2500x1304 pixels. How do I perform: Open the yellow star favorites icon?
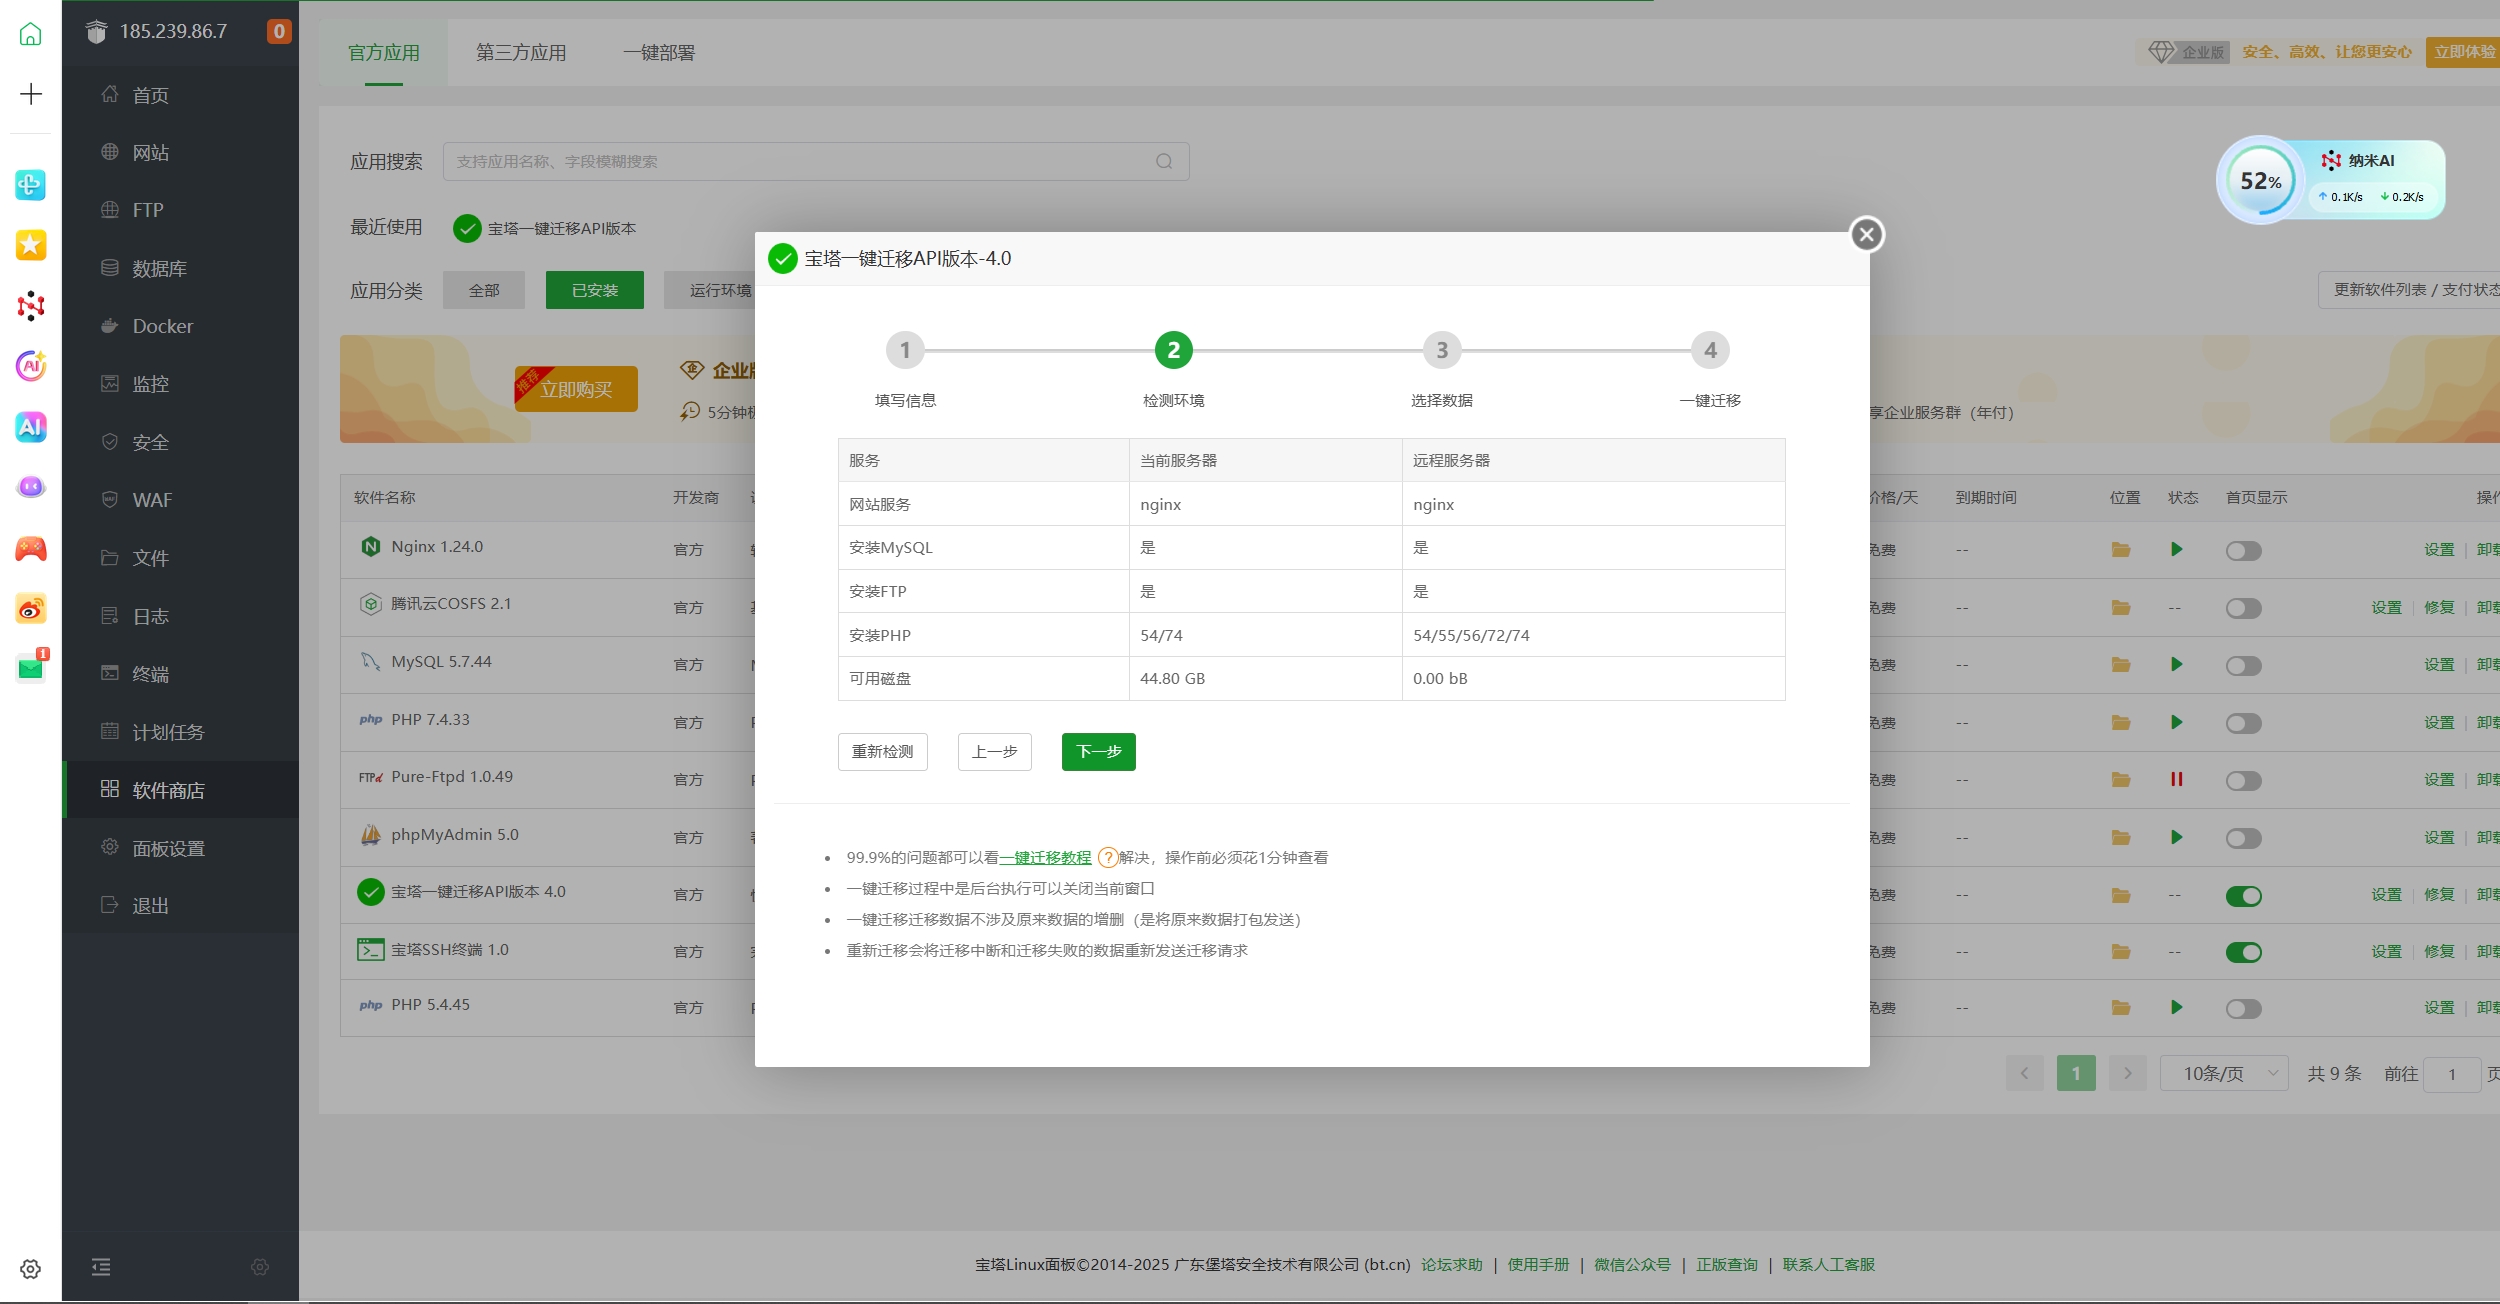pyautogui.click(x=31, y=245)
